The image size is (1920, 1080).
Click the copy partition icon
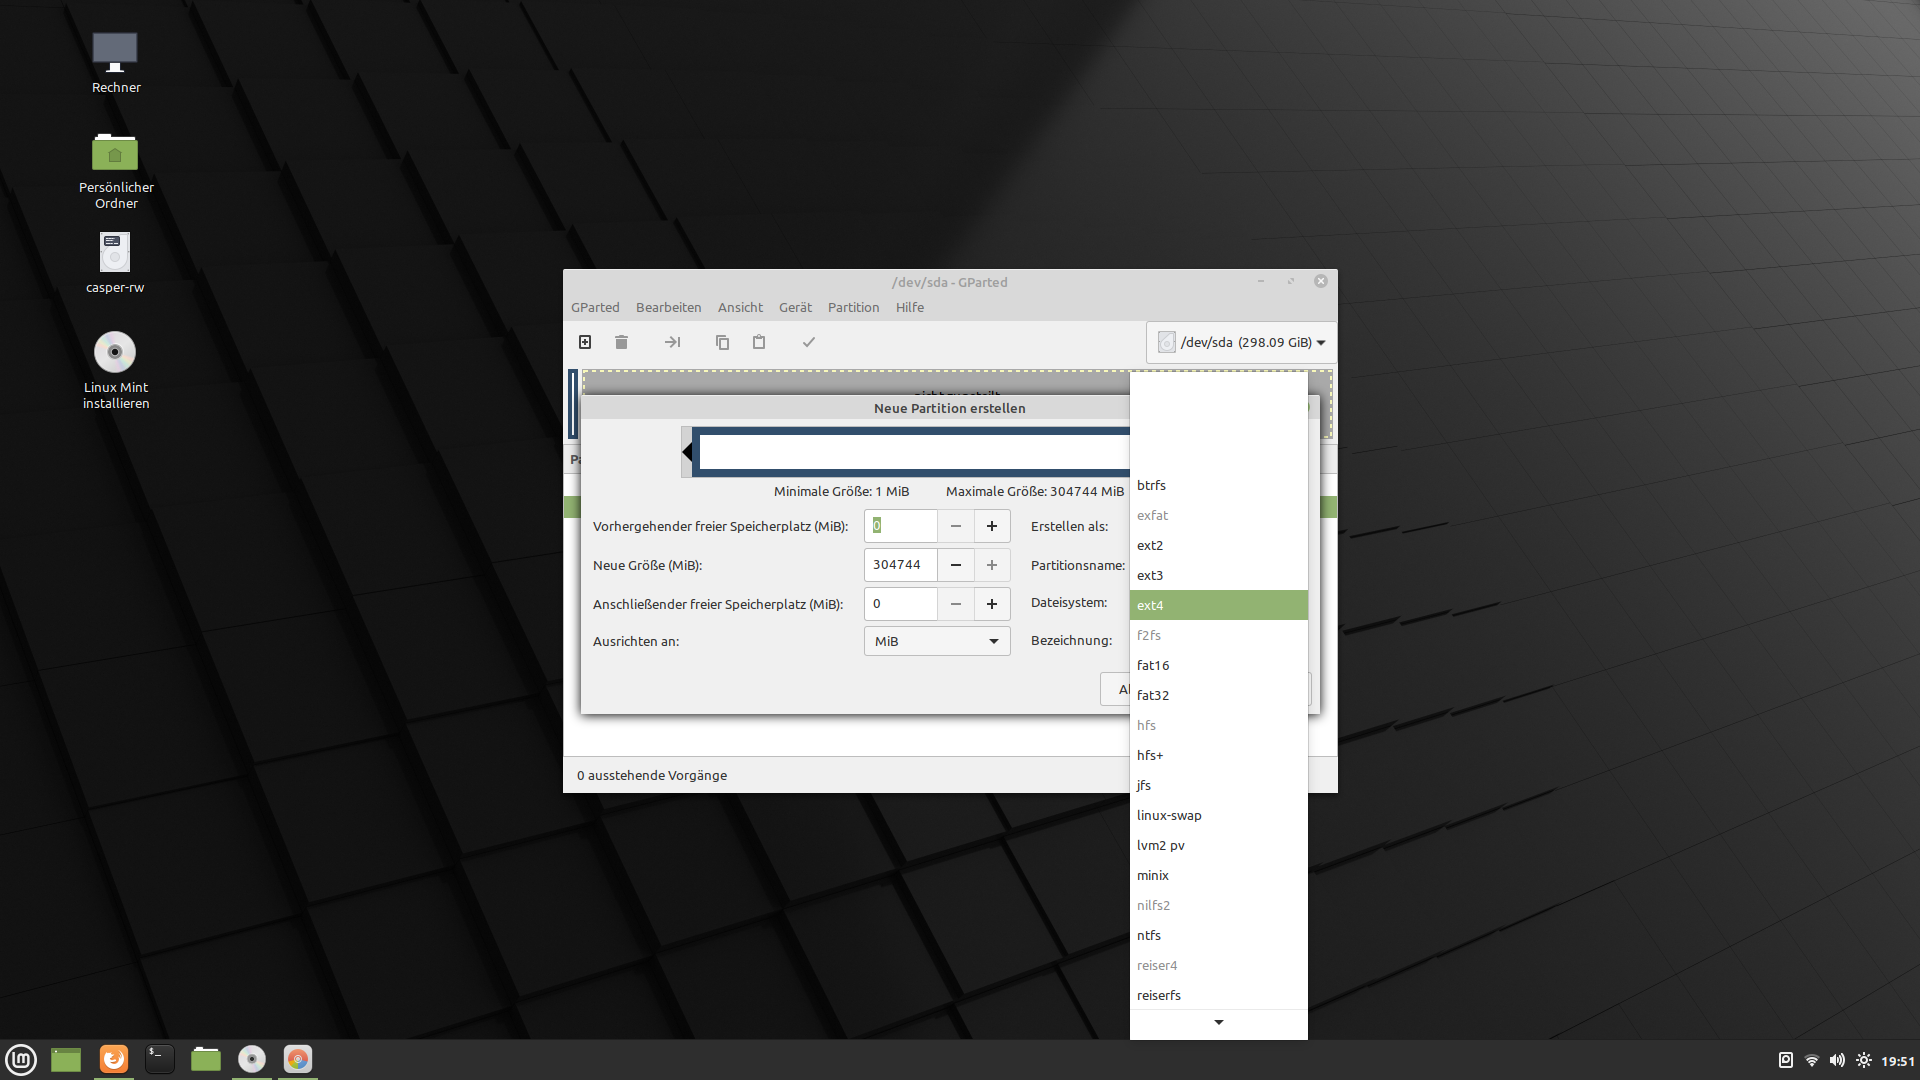click(x=722, y=342)
